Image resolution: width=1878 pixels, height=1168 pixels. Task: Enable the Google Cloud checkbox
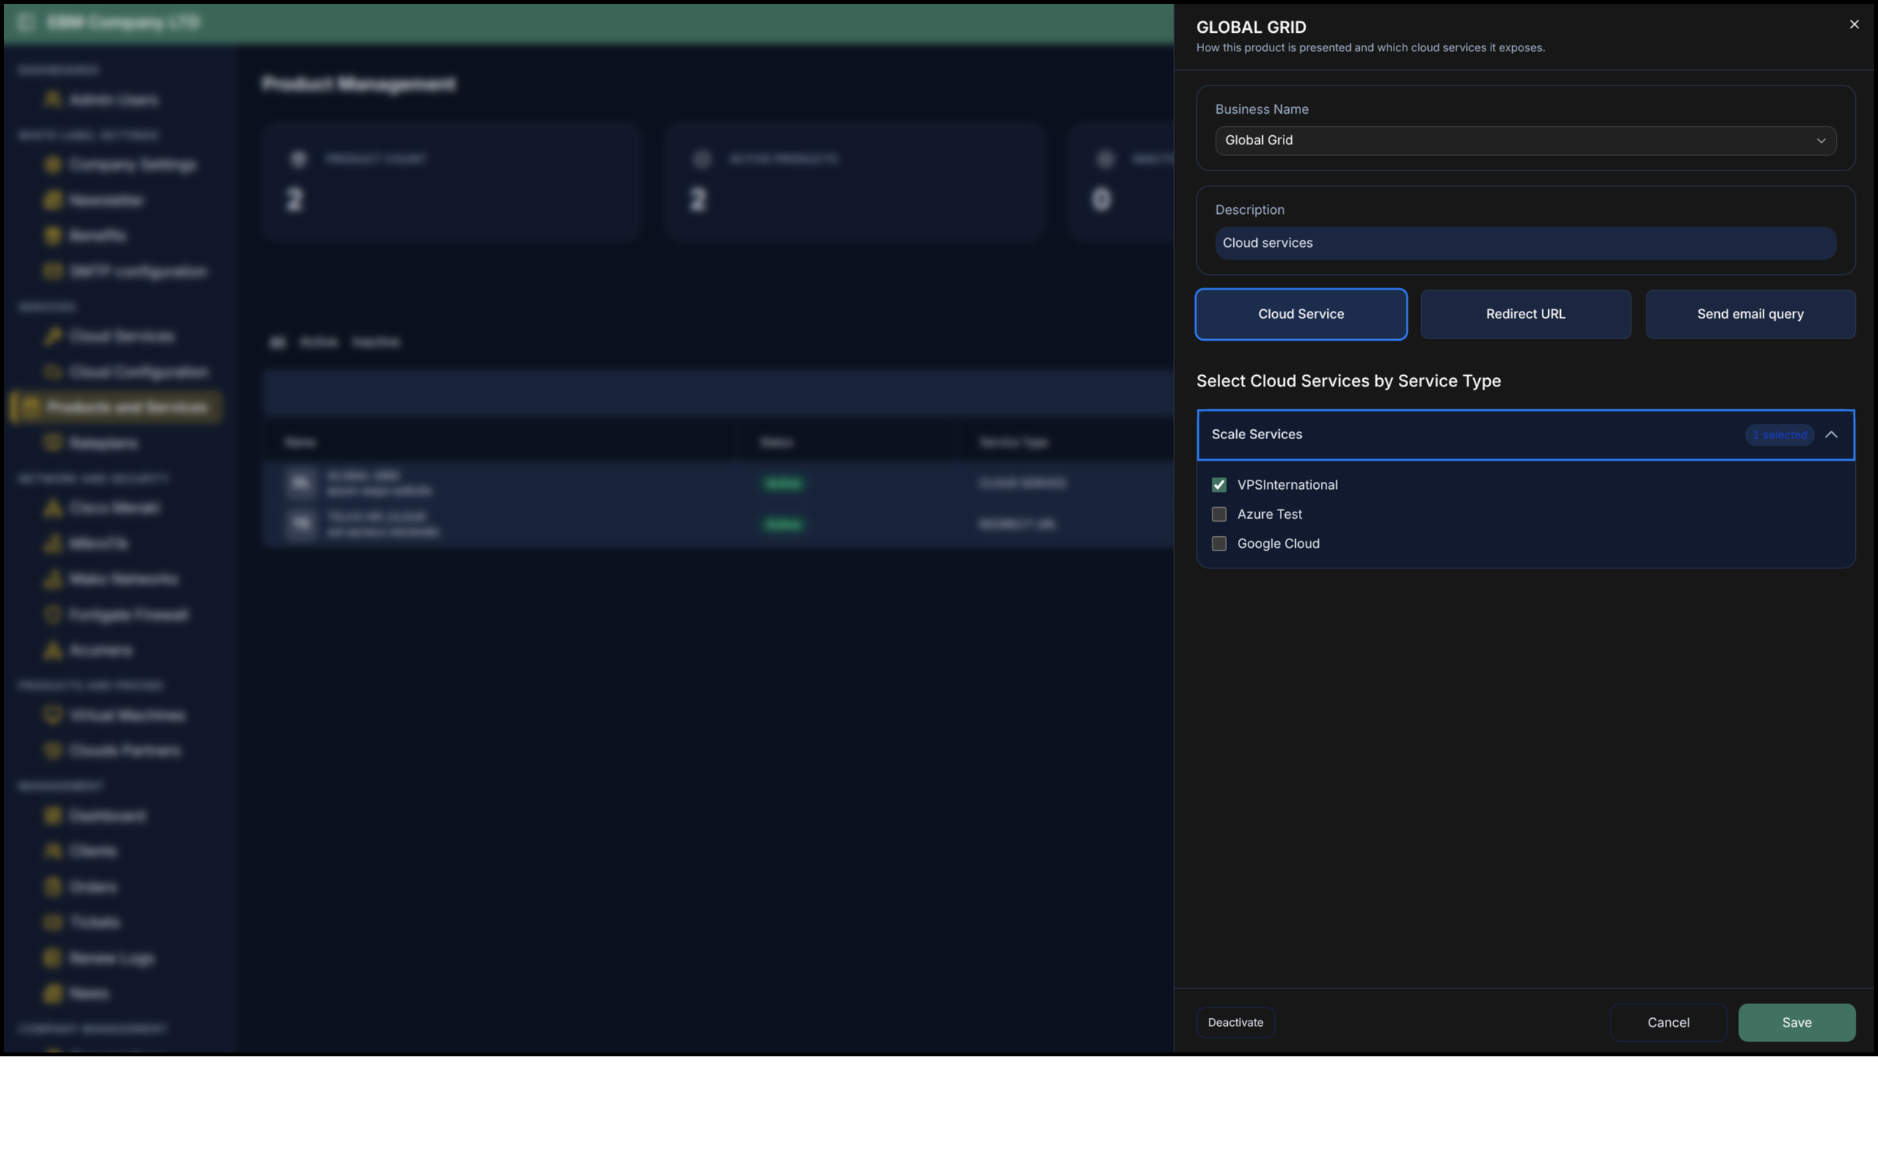coord(1219,544)
